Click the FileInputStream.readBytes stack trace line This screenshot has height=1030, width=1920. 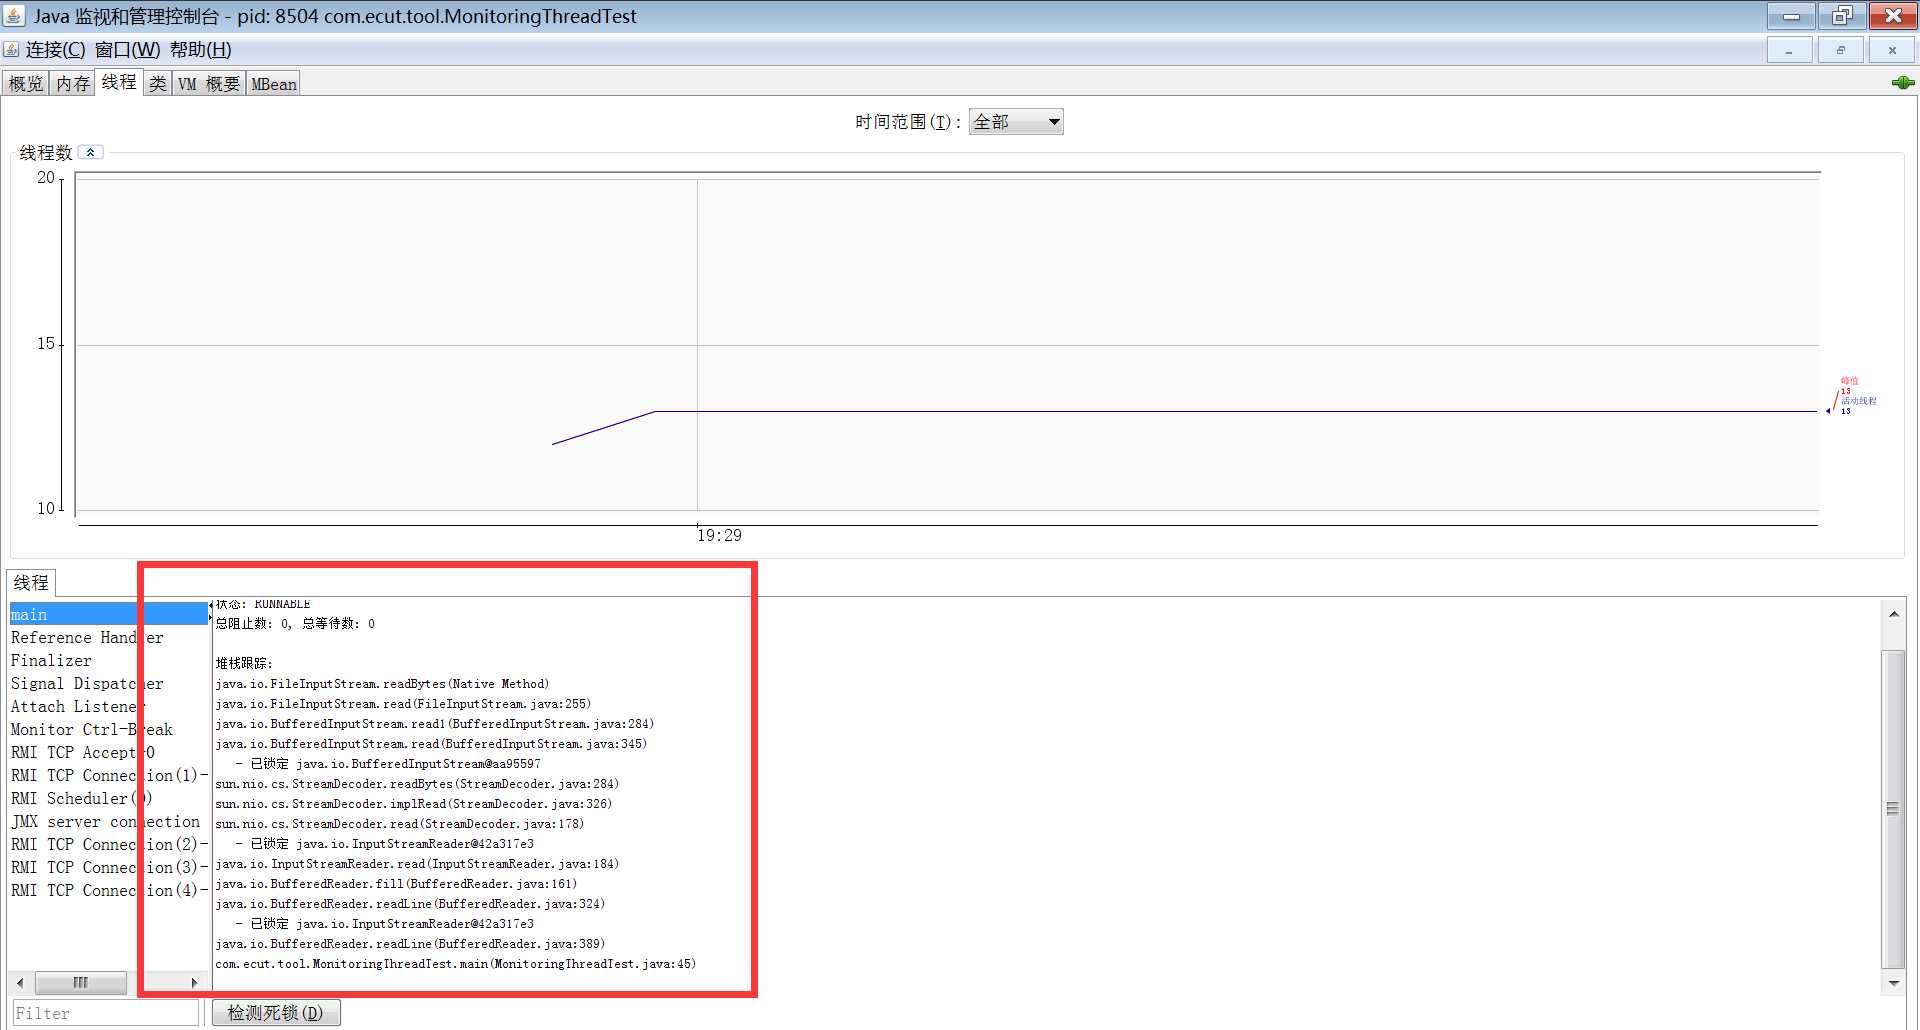pyautogui.click(x=382, y=684)
